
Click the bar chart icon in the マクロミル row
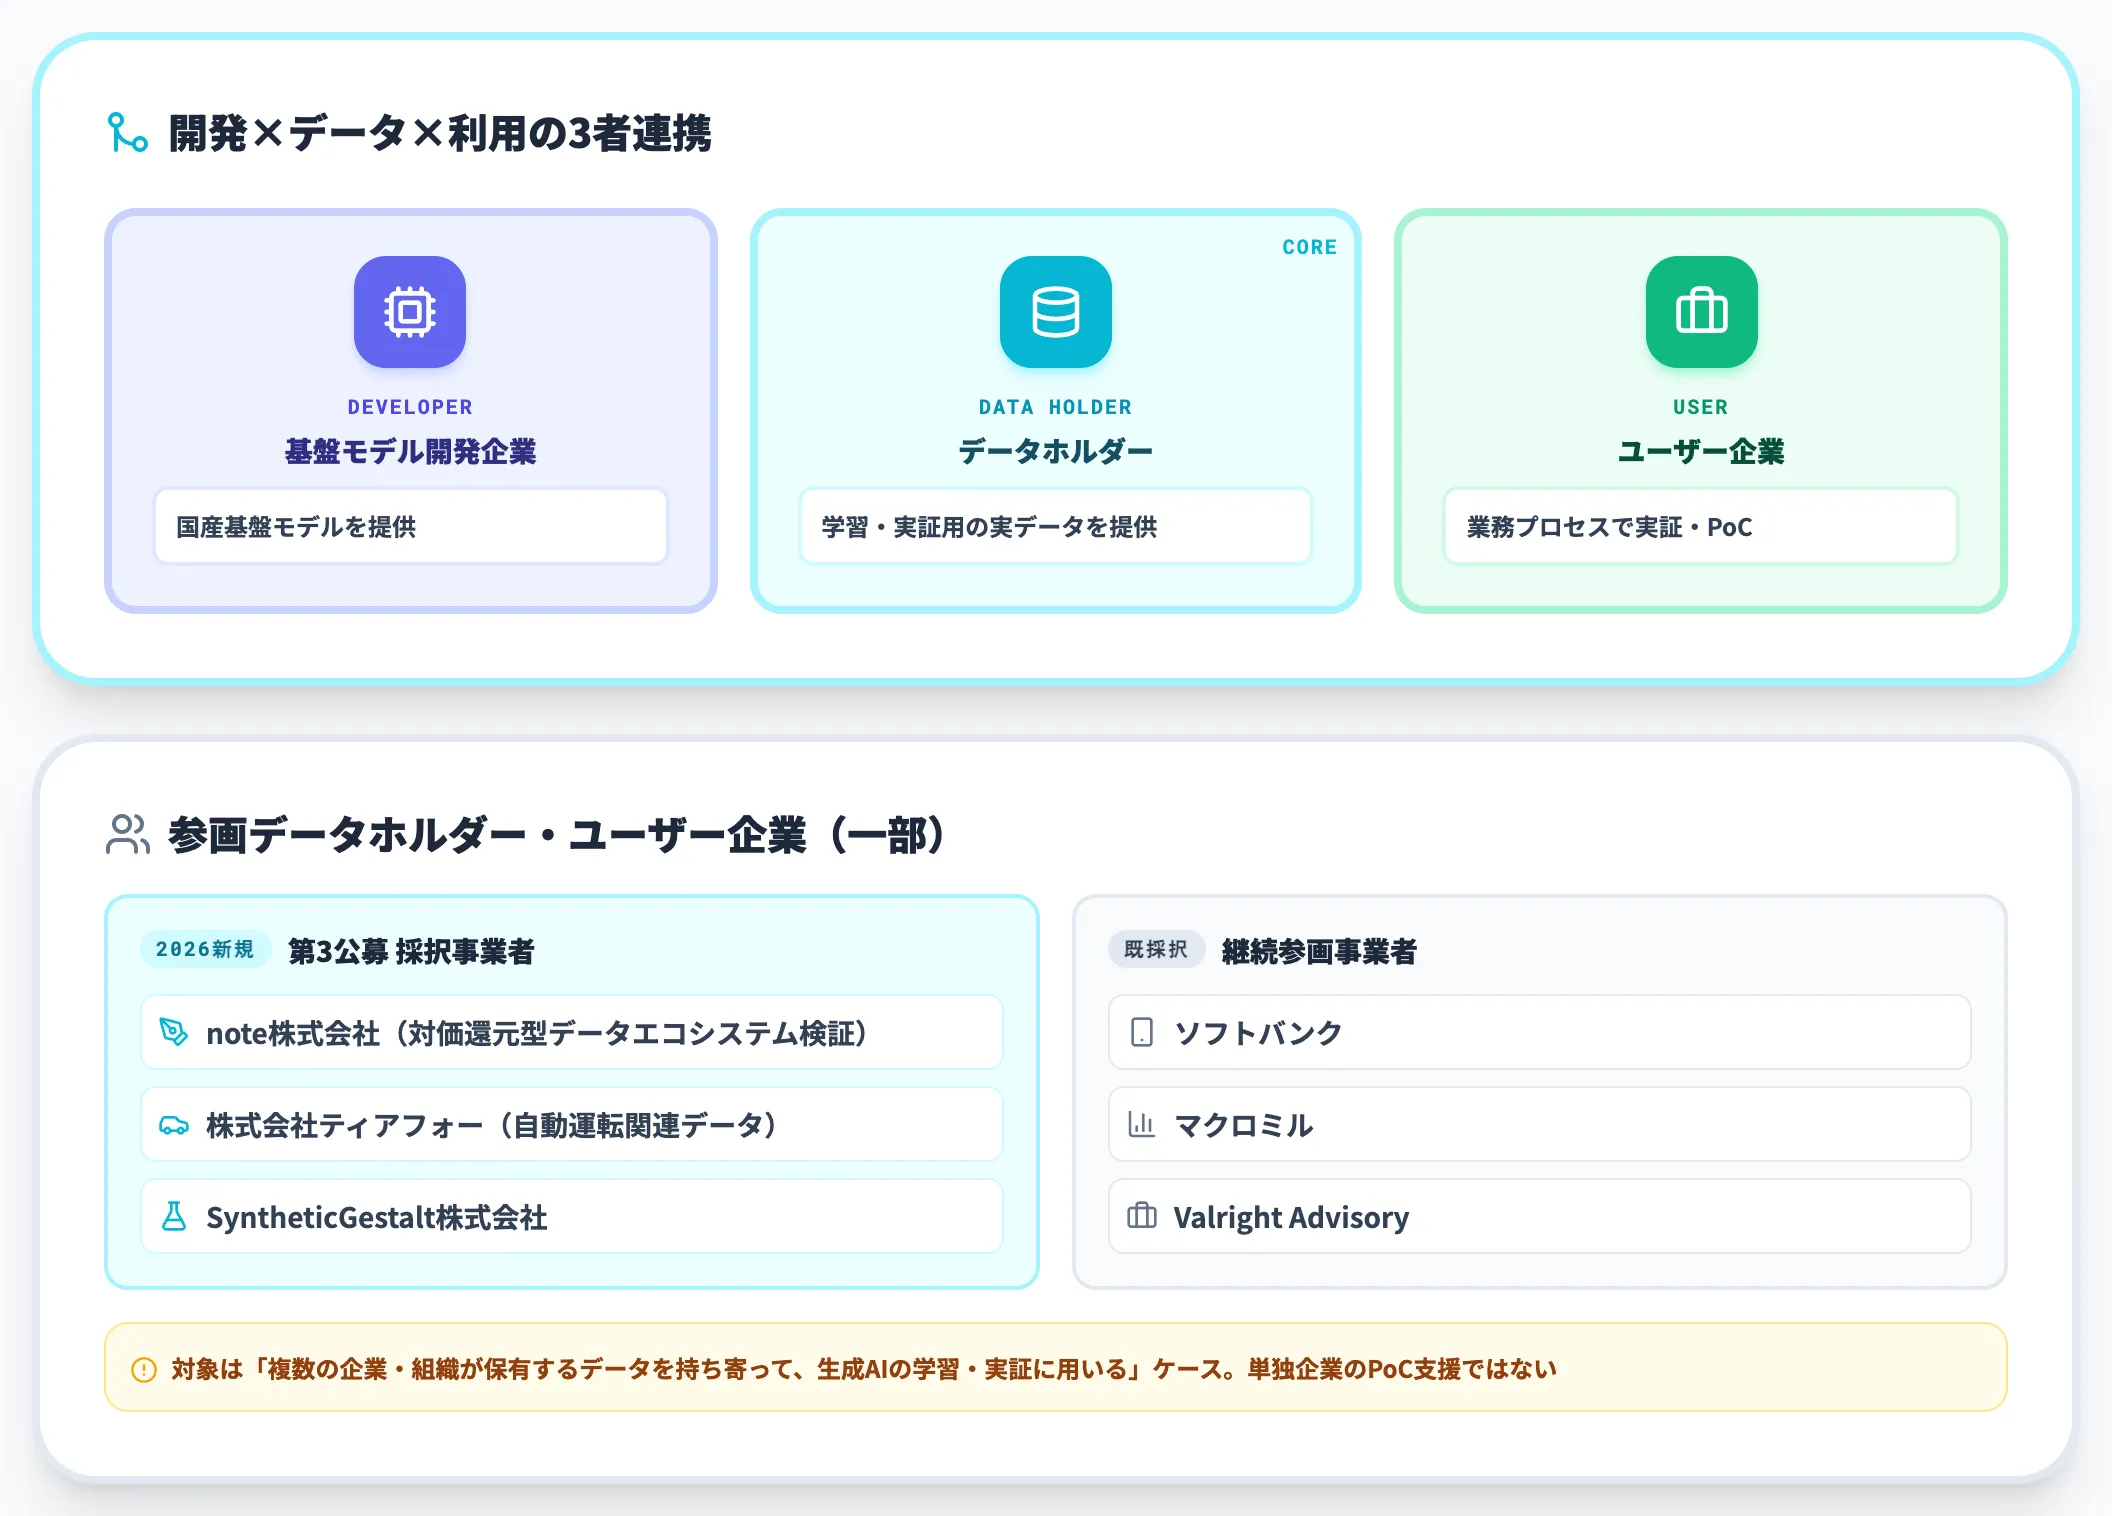pyautogui.click(x=1141, y=1125)
